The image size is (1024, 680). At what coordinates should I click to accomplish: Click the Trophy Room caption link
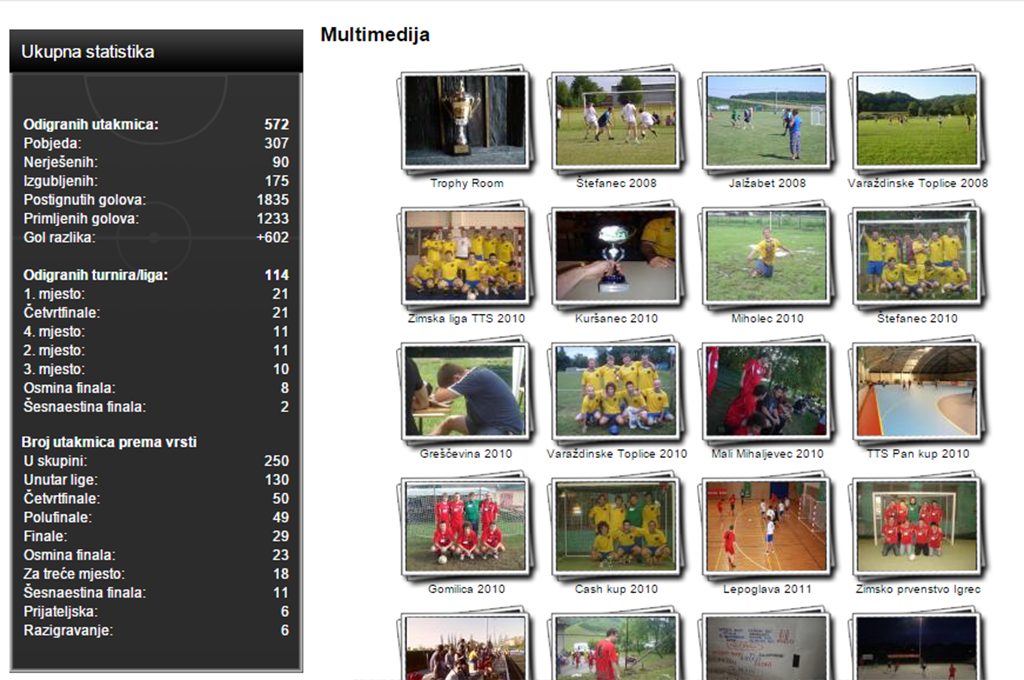tap(467, 184)
